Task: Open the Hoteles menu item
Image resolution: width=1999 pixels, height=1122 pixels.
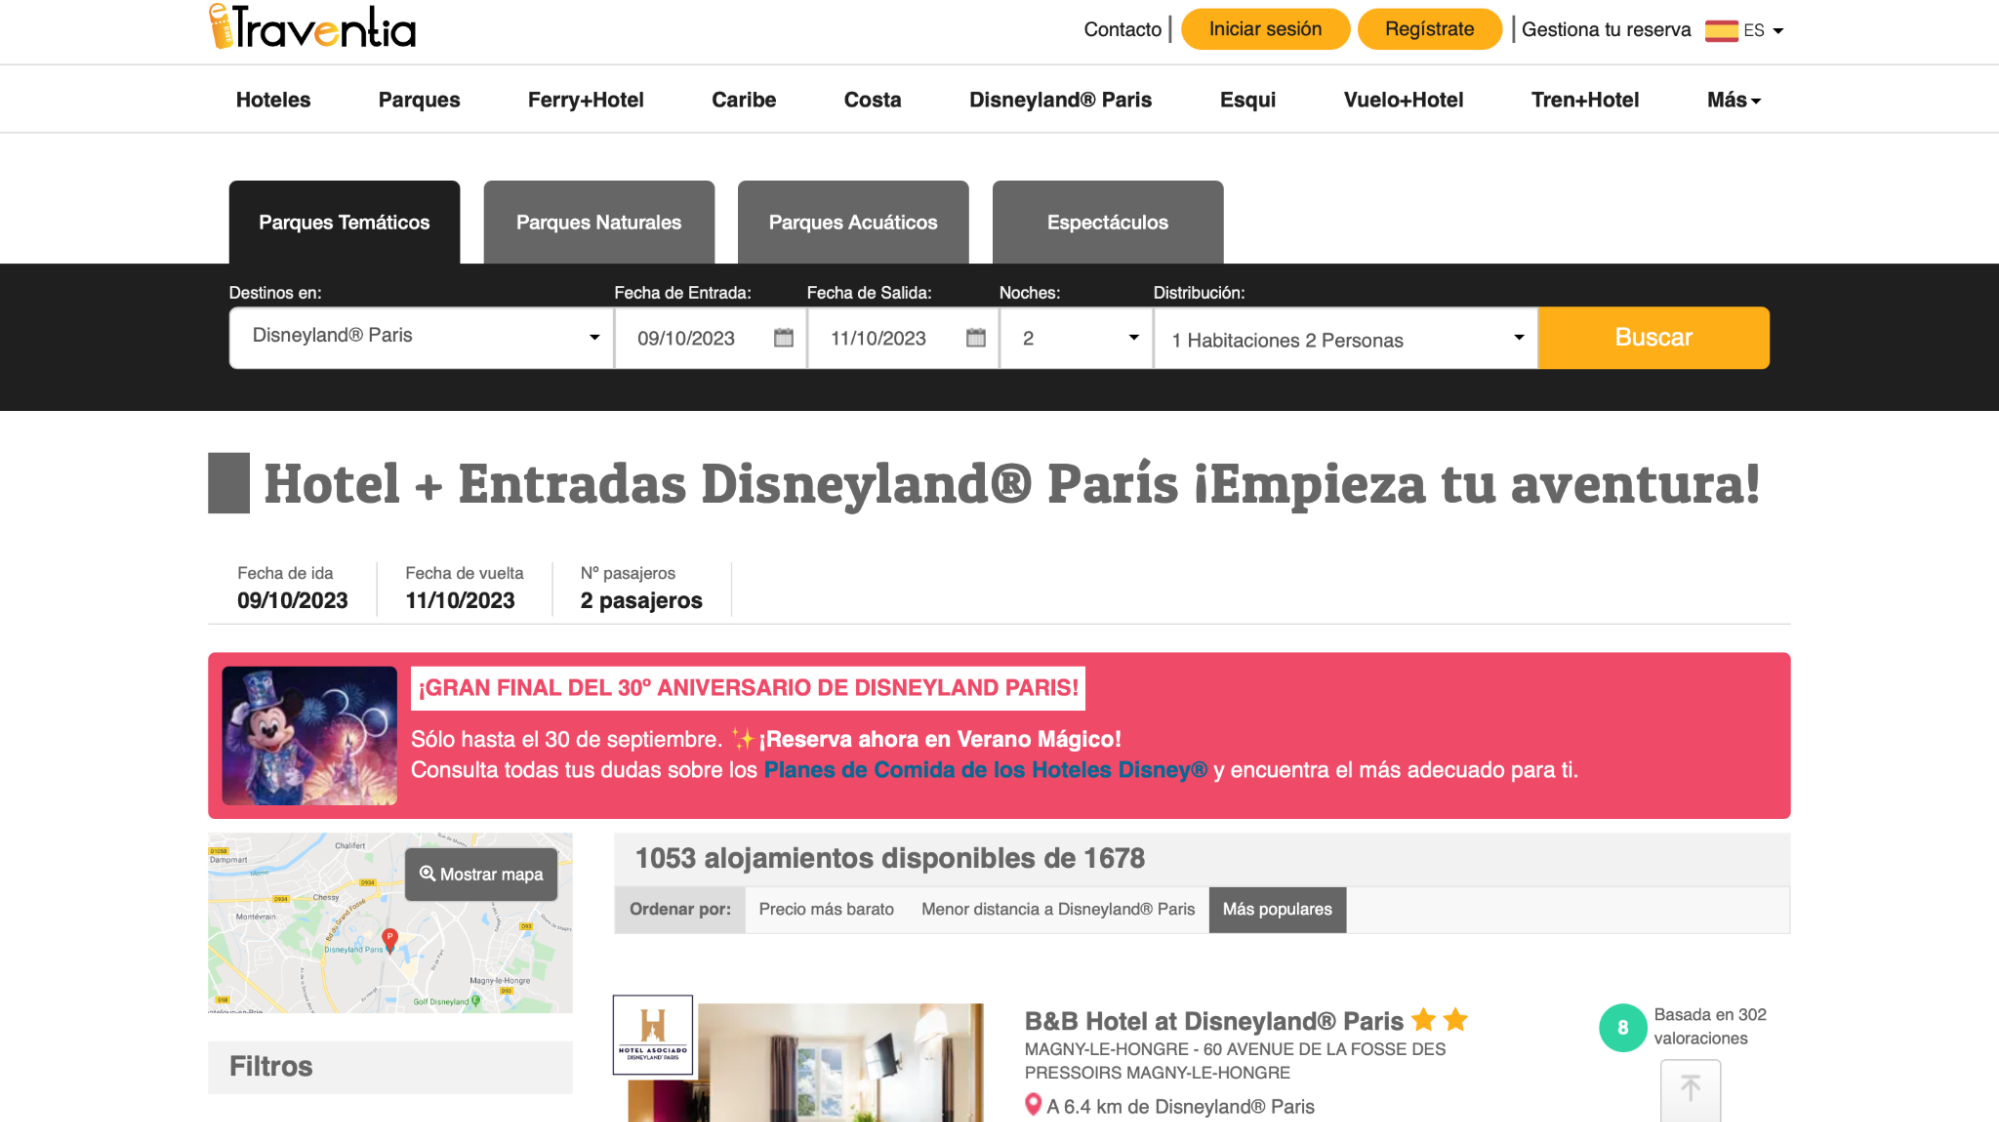Action: [x=273, y=100]
